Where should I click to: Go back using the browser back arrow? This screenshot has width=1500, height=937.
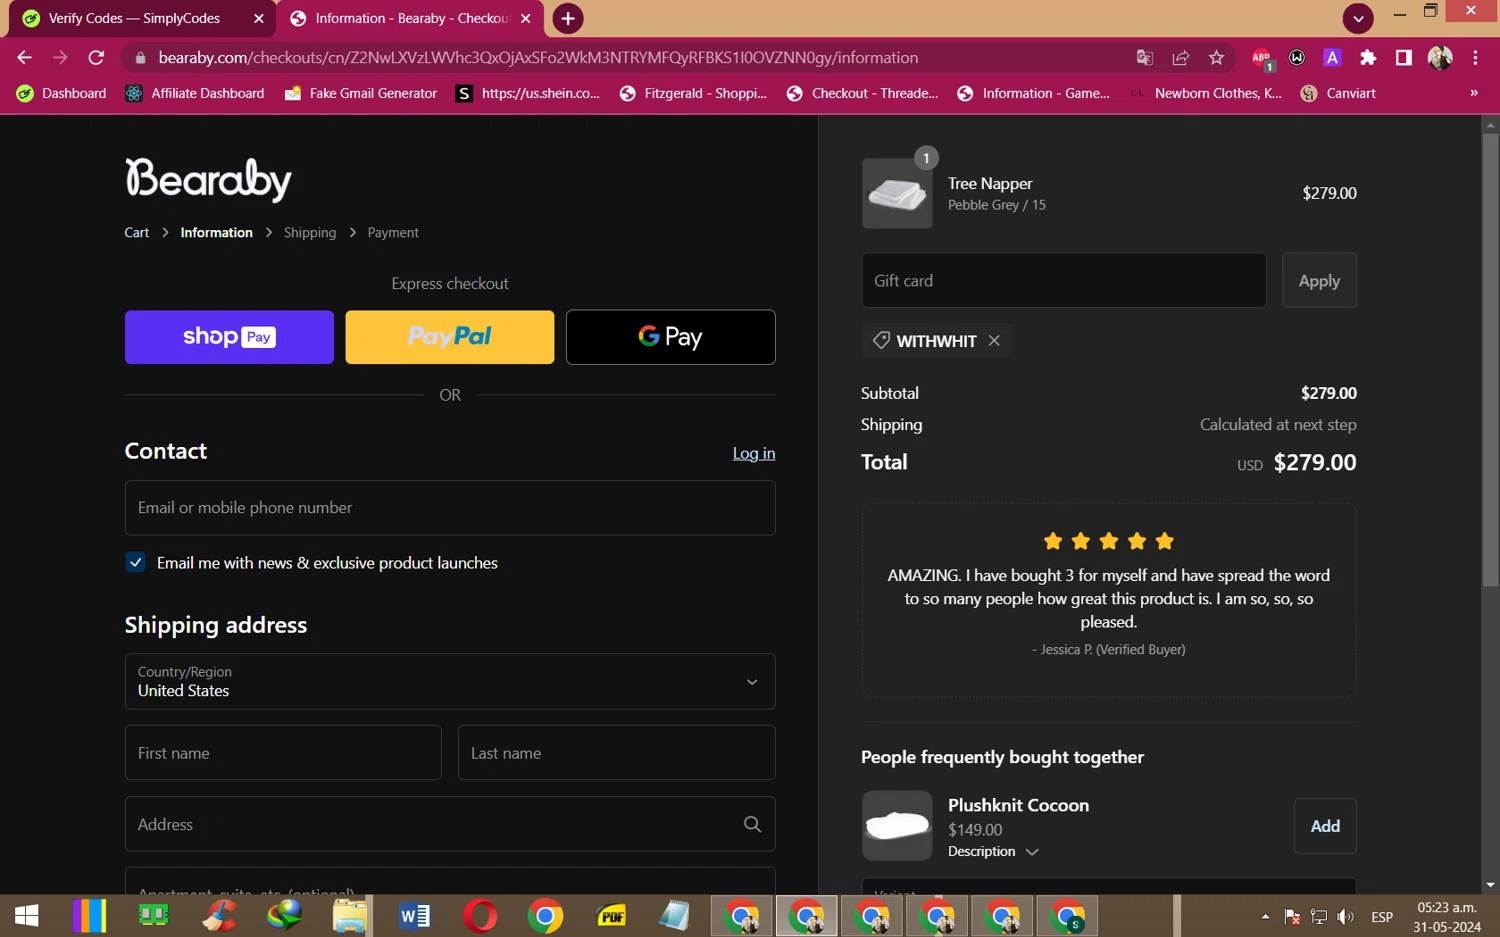tap(24, 58)
